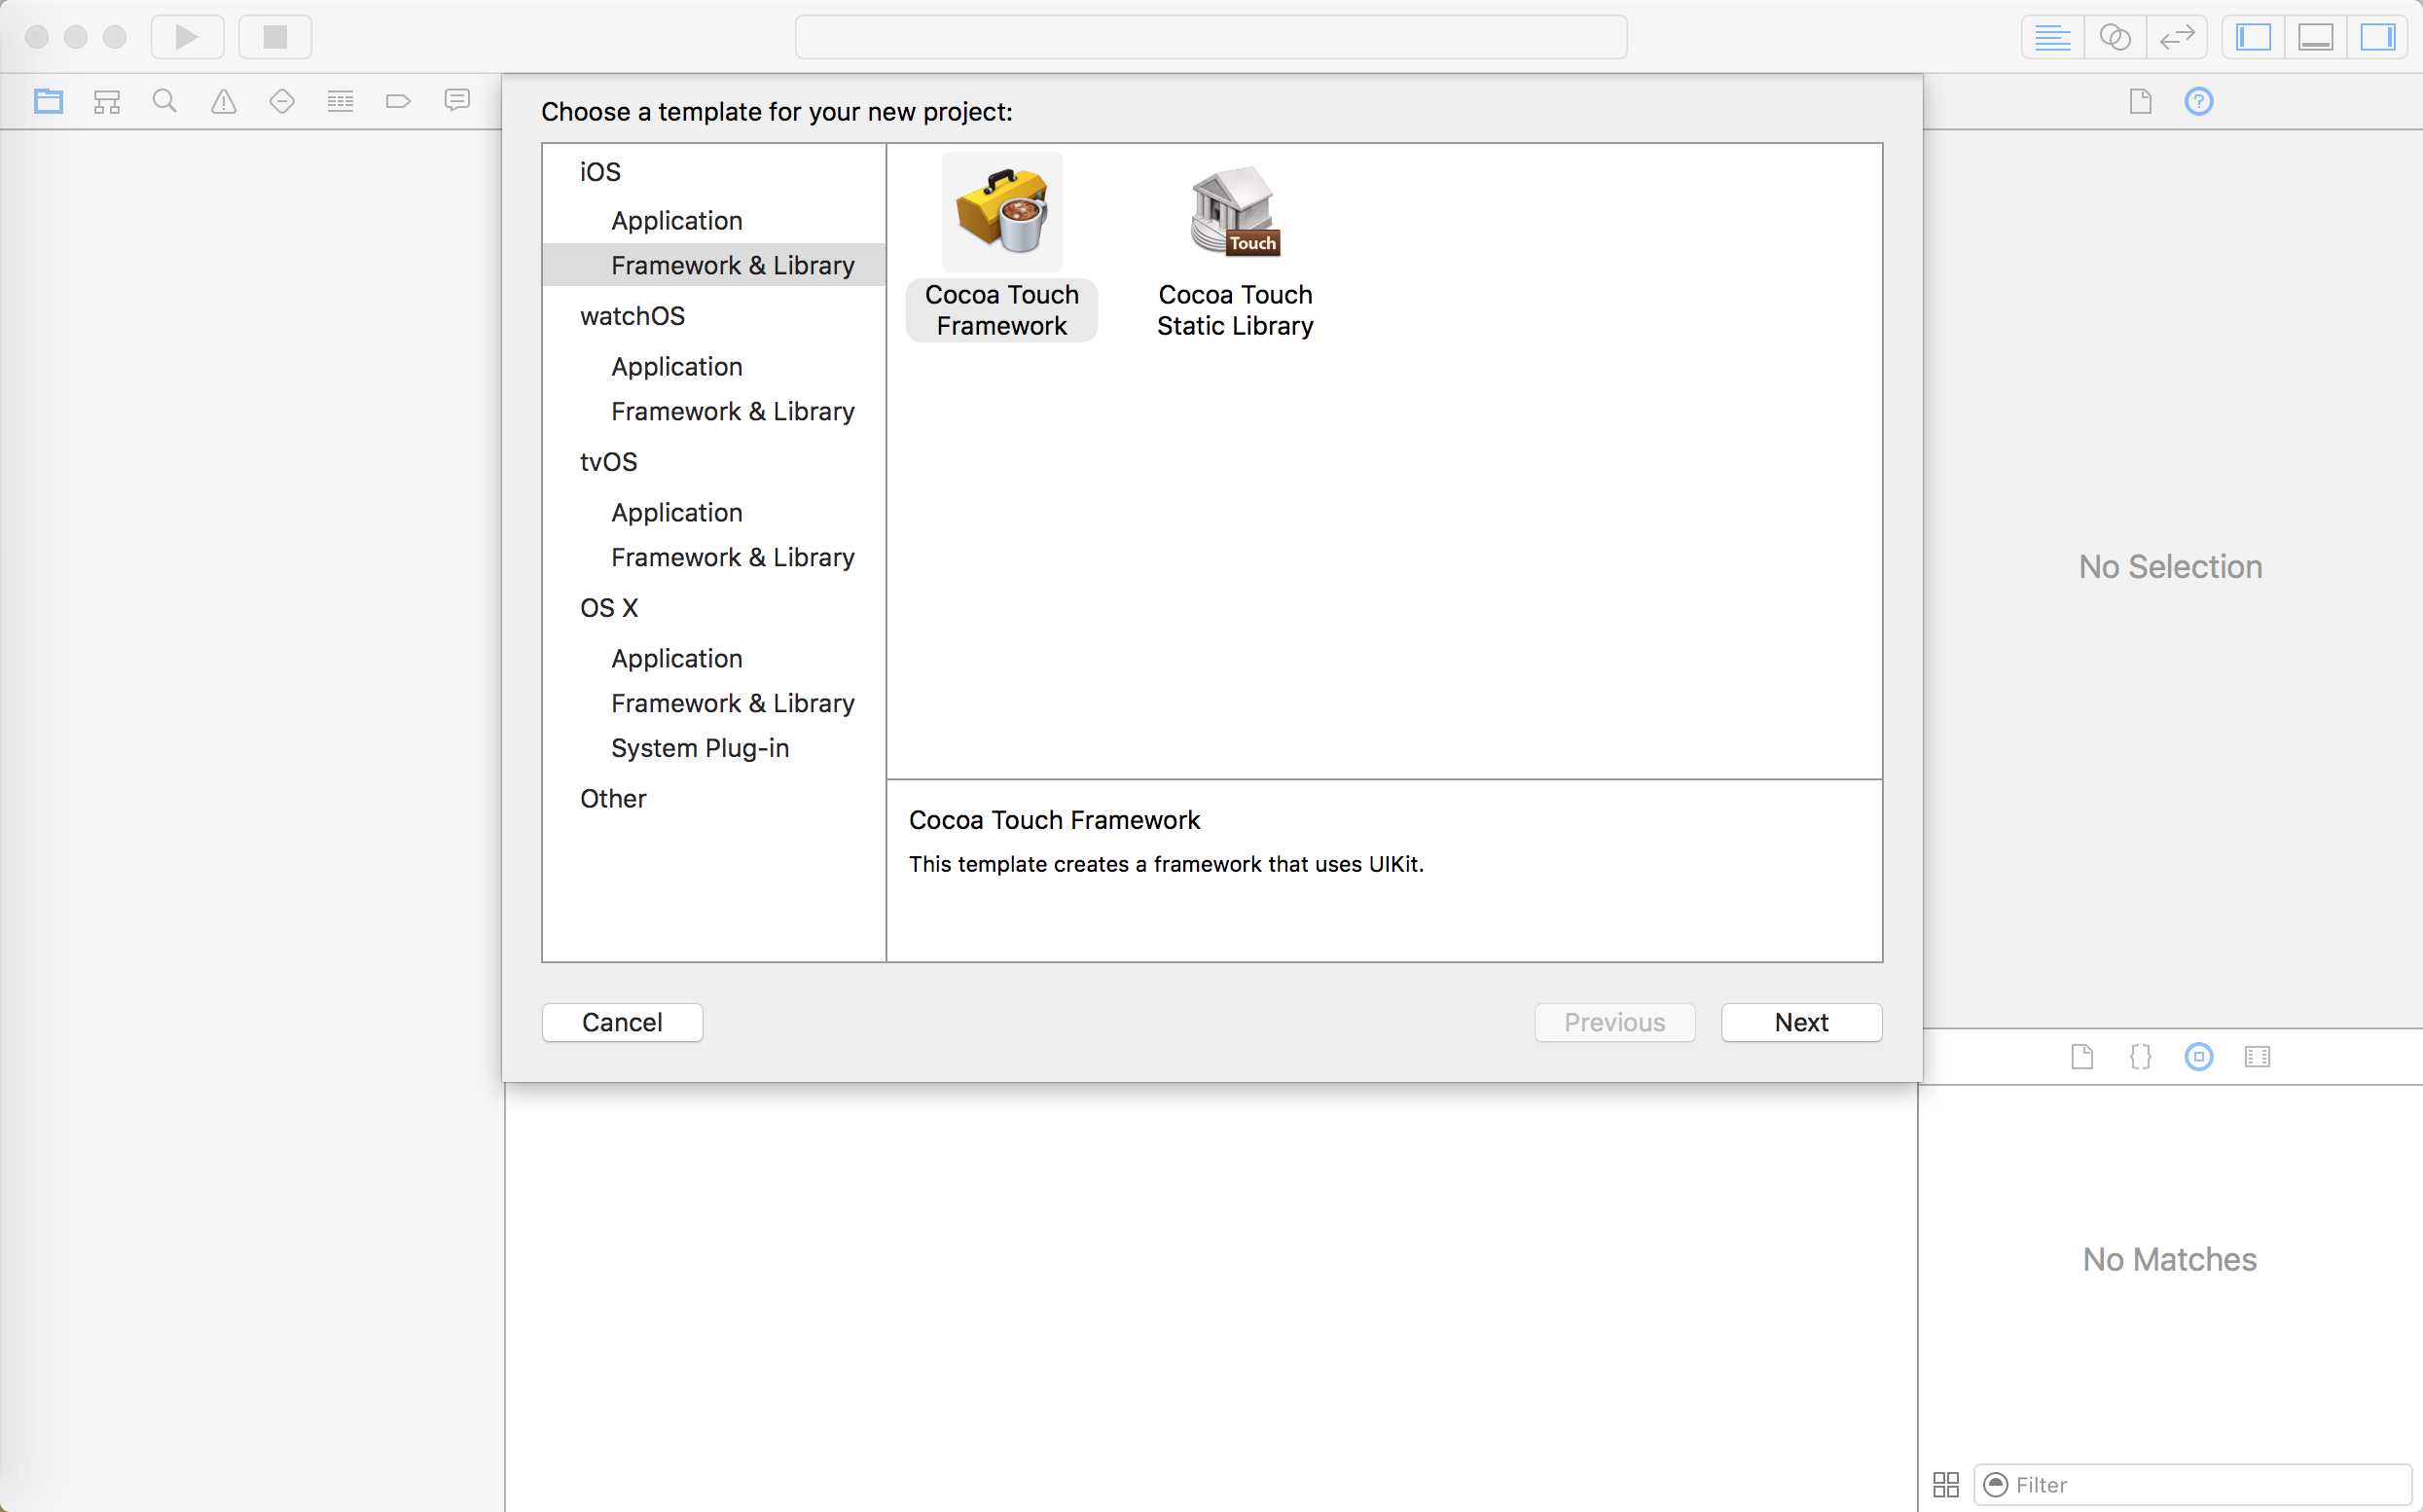This screenshot has height=1512, width=2423.
Task: Expand the watchOS section in sidebar
Action: 633,313
